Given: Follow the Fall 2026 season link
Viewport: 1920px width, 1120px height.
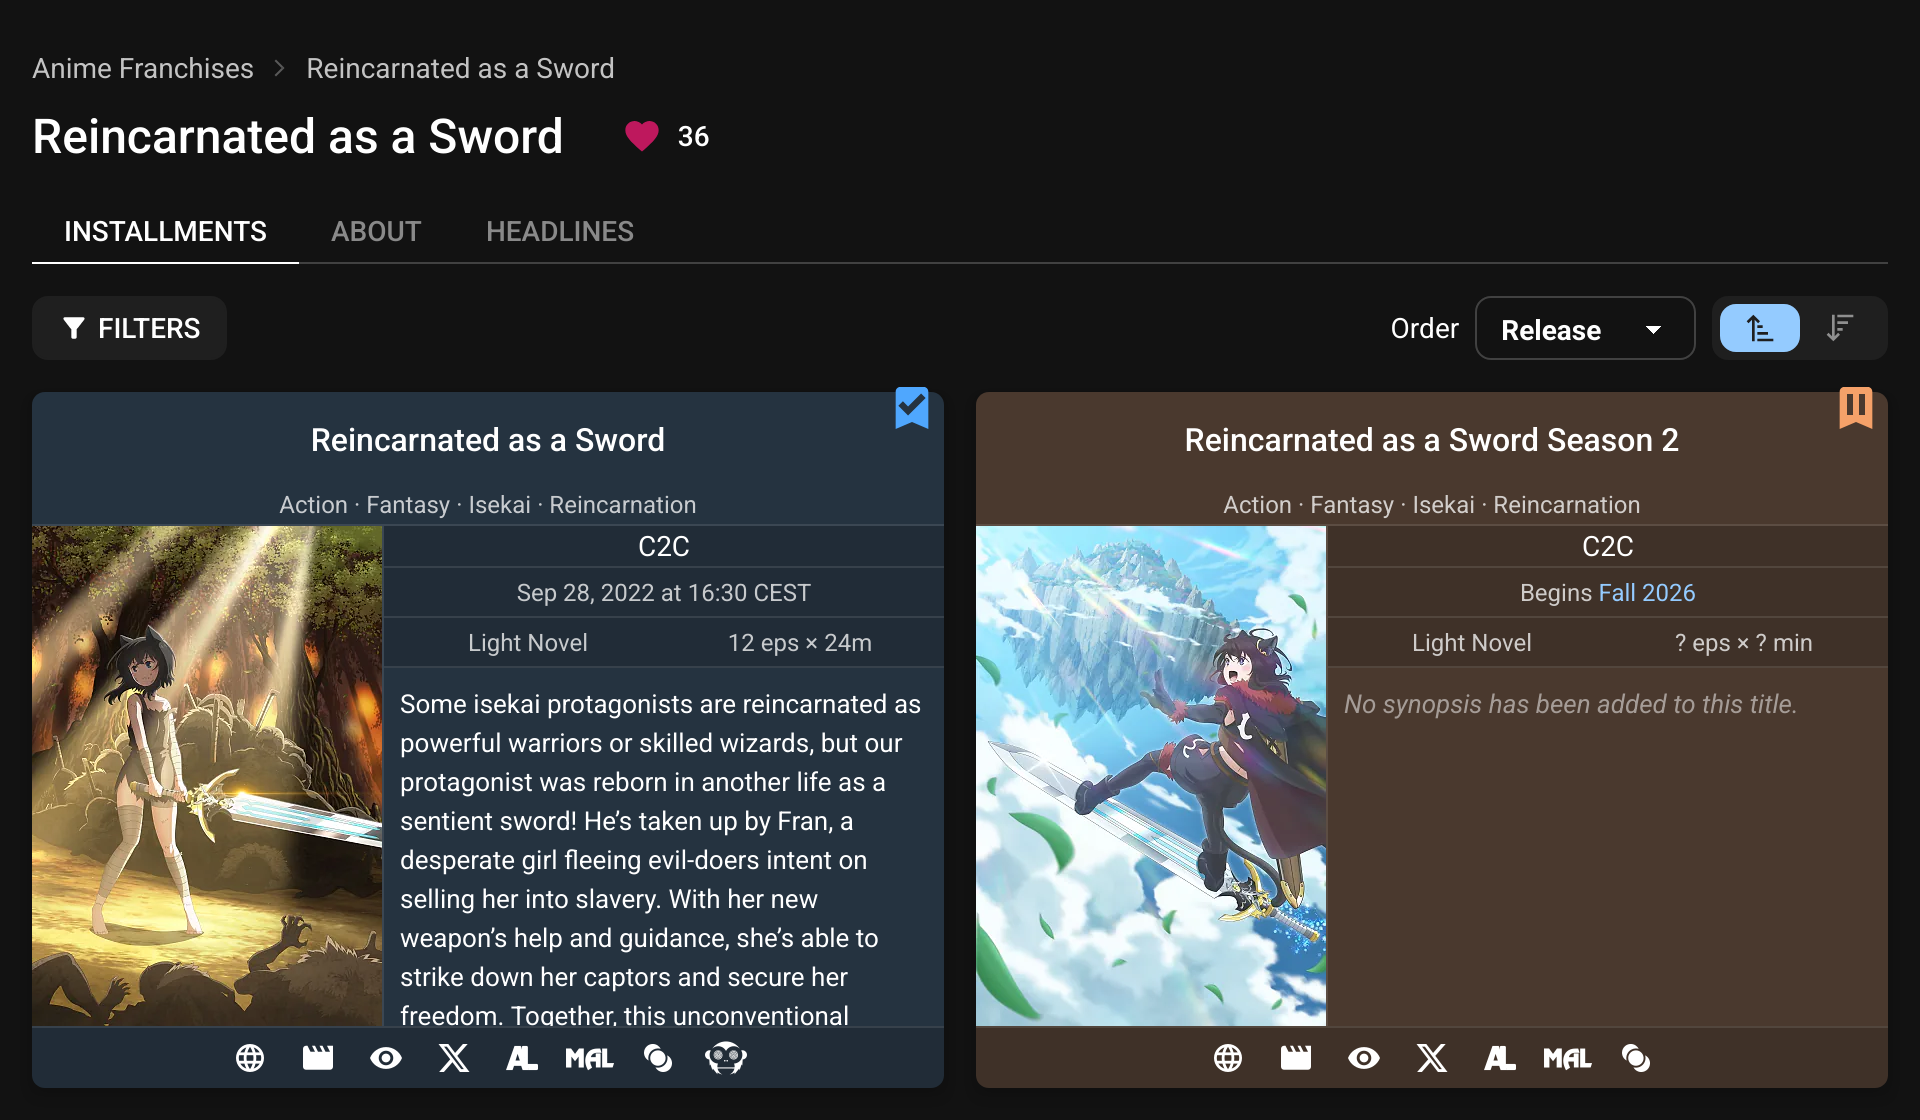Looking at the screenshot, I should click(1647, 593).
